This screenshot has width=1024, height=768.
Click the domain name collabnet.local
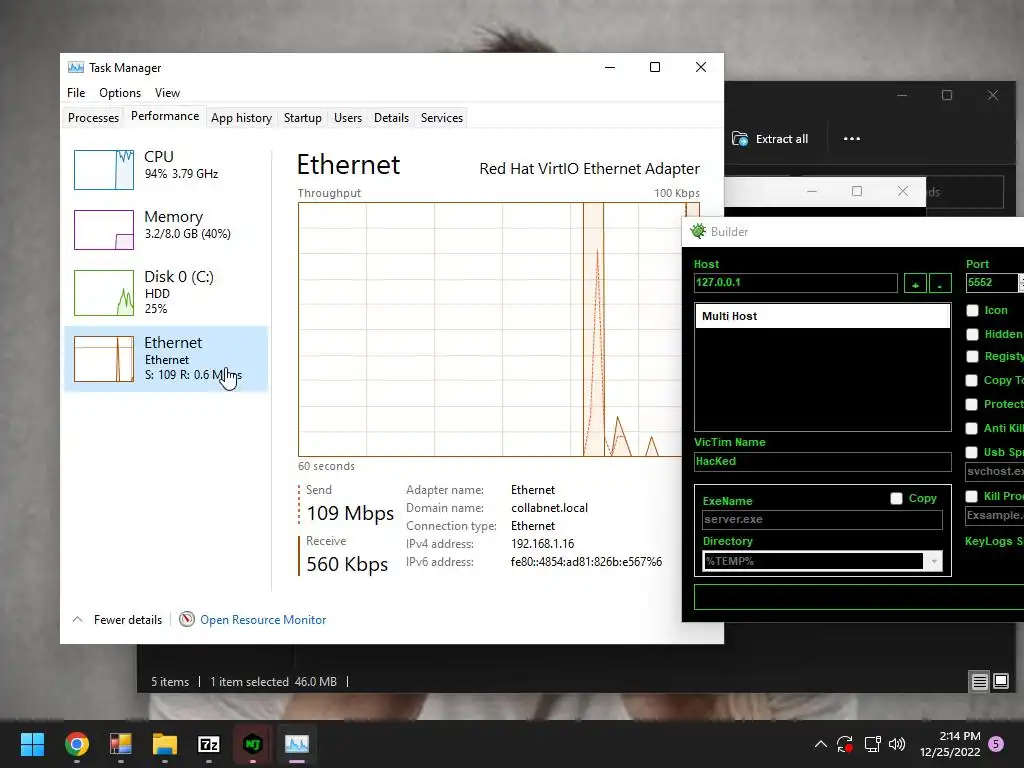tap(549, 508)
